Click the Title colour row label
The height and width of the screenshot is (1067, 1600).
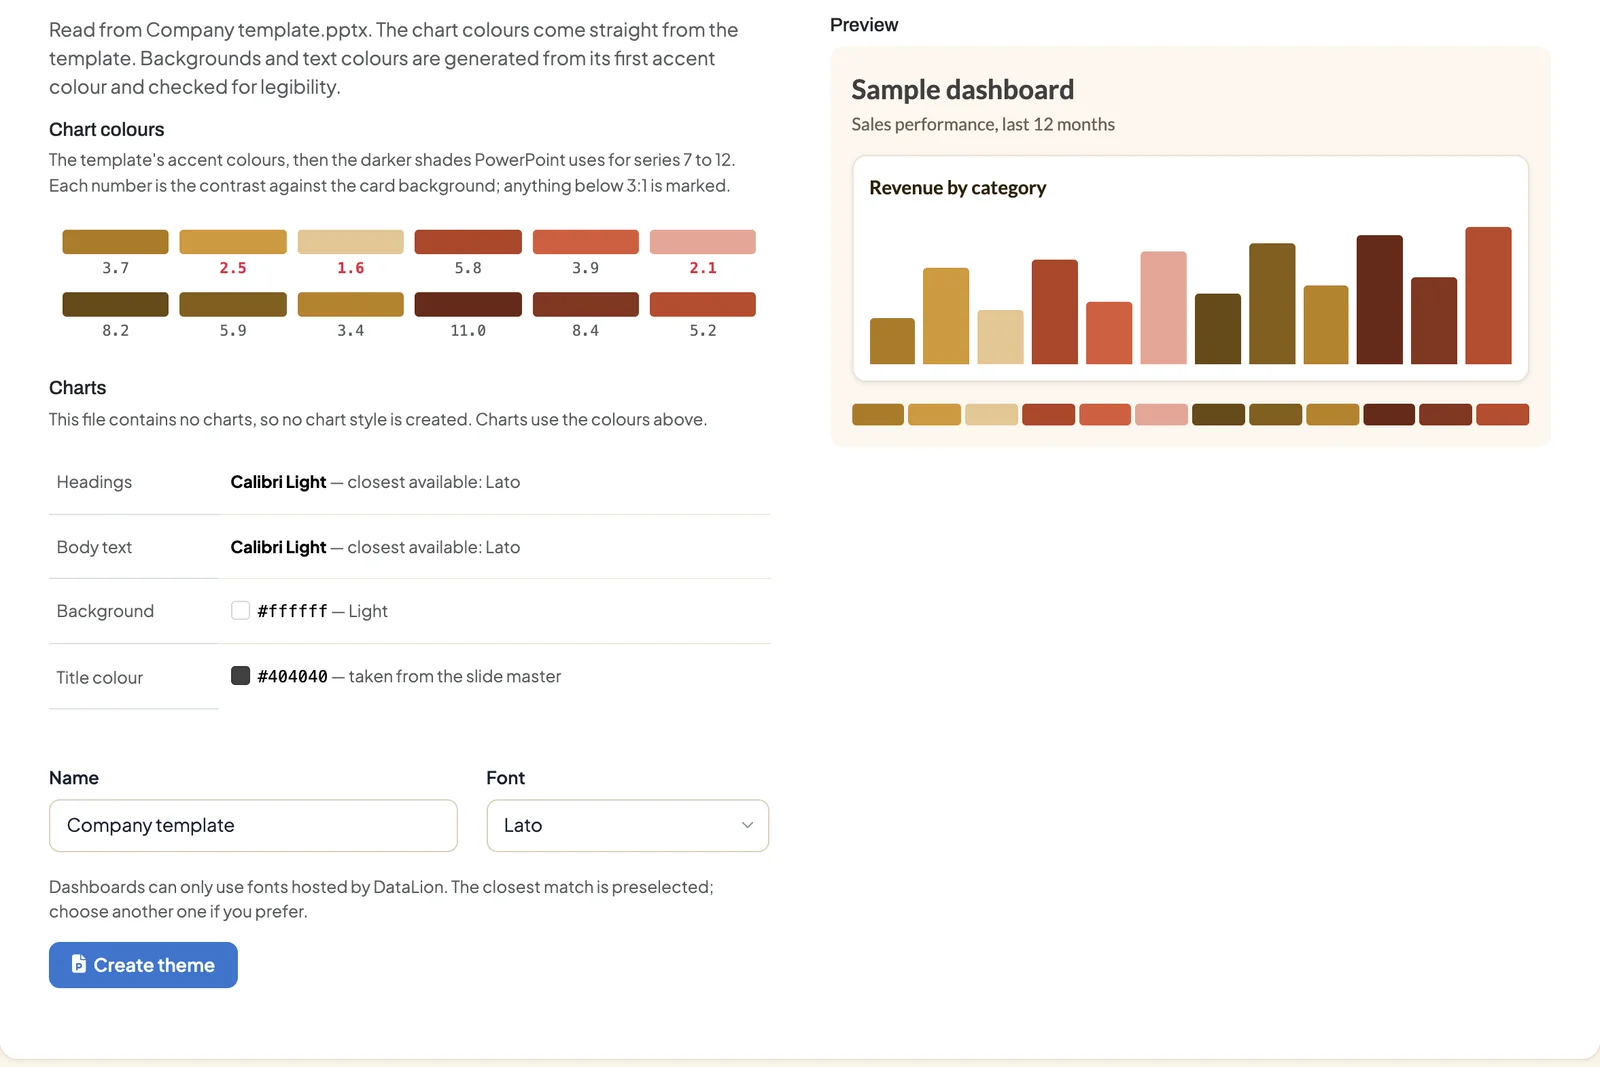[99, 678]
